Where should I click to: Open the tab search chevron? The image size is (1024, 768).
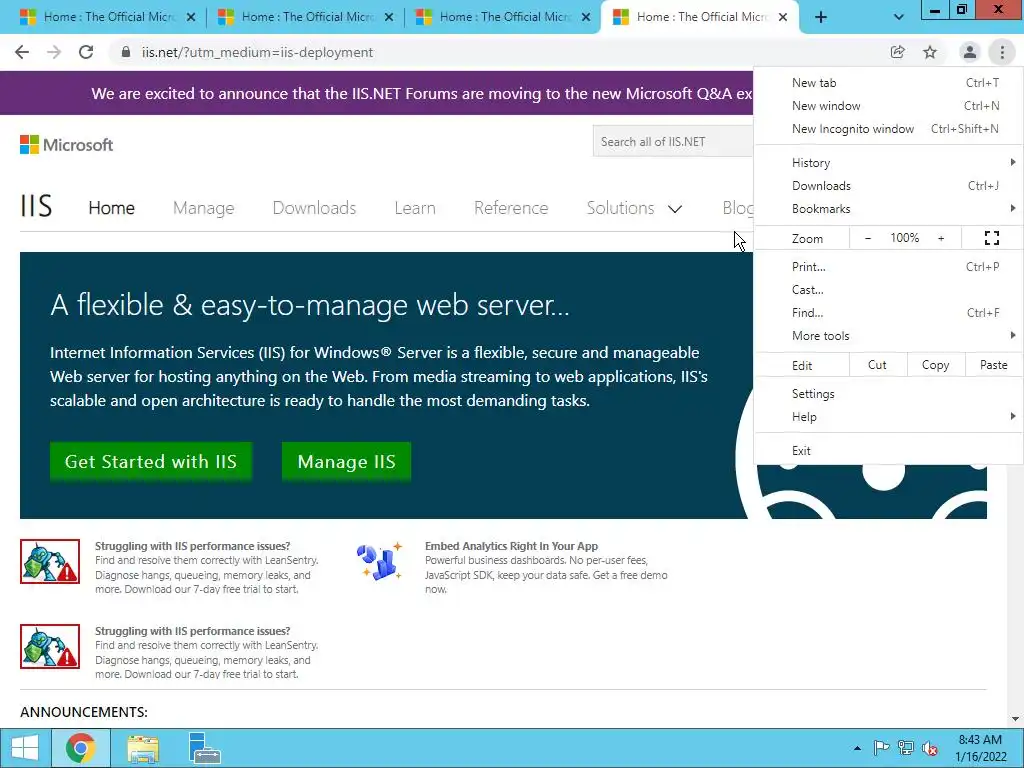click(x=899, y=18)
